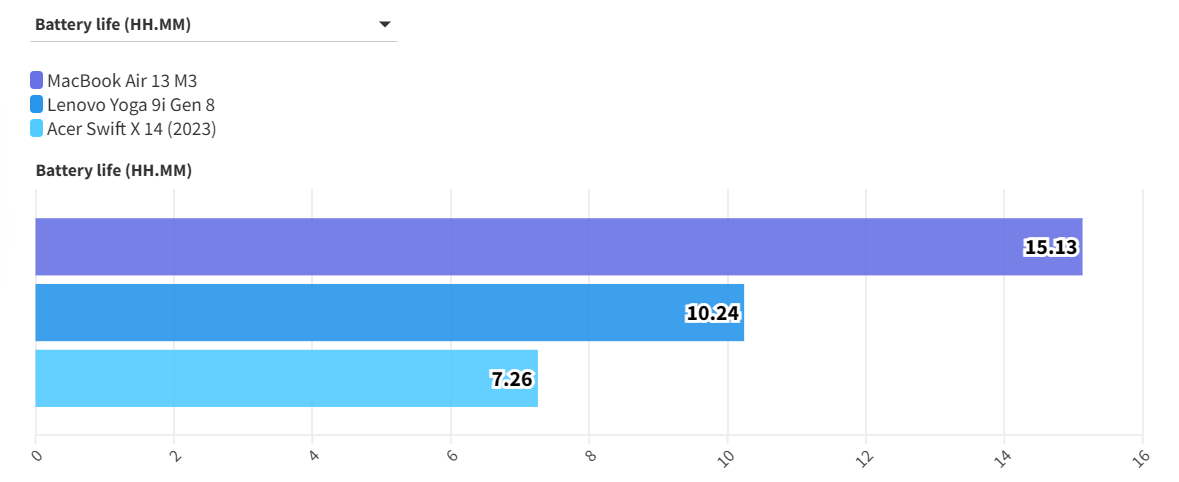Click the 4 axis tick label
1179x482 pixels.
click(x=313, y=456)
